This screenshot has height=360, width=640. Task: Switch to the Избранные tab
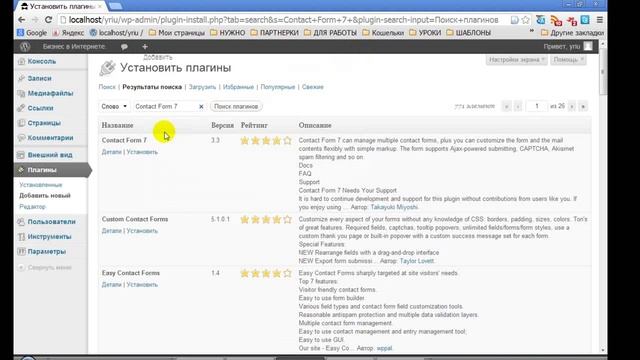coord(238,87)
